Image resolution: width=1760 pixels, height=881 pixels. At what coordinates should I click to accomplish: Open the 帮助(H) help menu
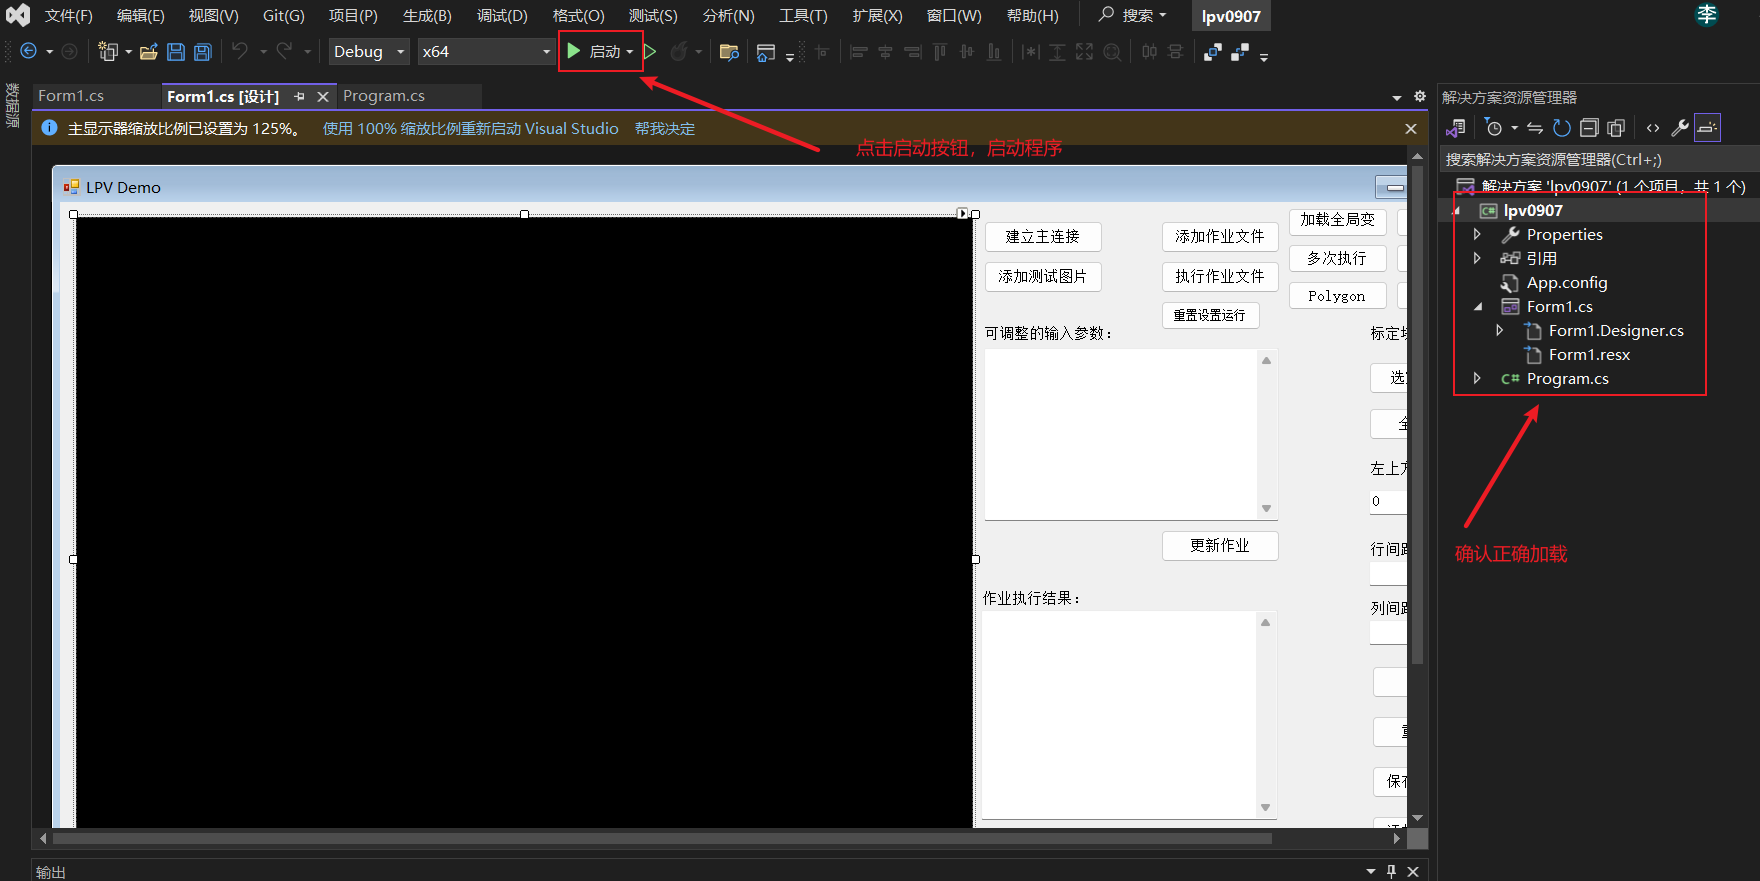pos(1033,16)
